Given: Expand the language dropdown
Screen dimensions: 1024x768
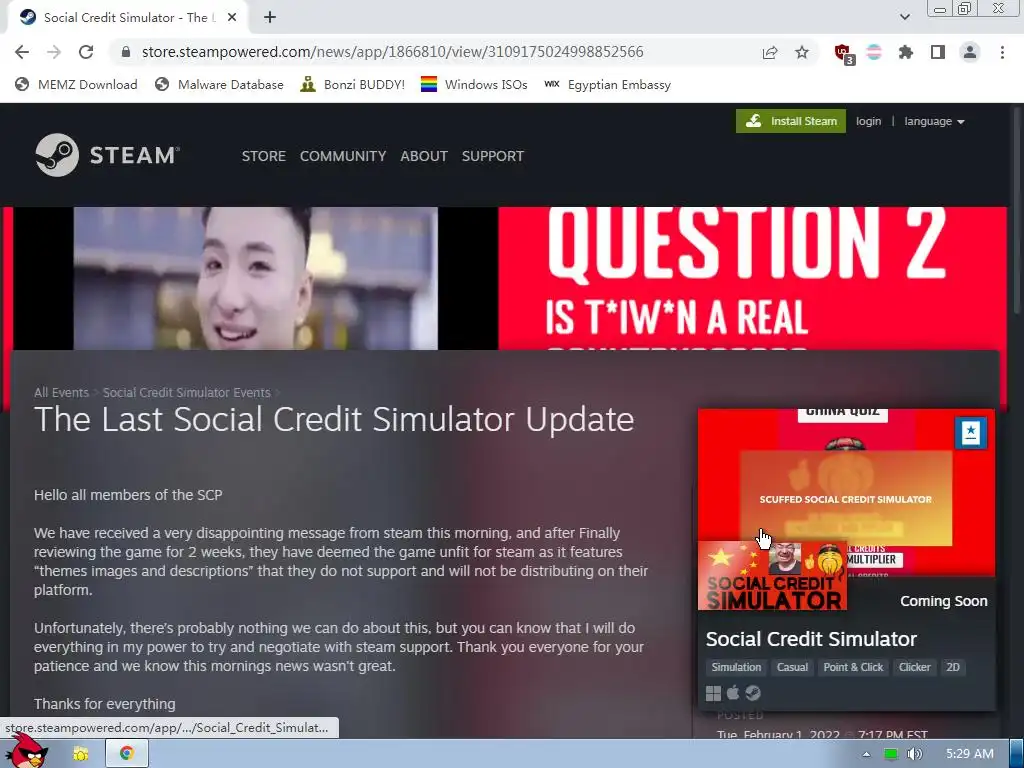Looking at the screenshot, I should [x=934, y=121].
